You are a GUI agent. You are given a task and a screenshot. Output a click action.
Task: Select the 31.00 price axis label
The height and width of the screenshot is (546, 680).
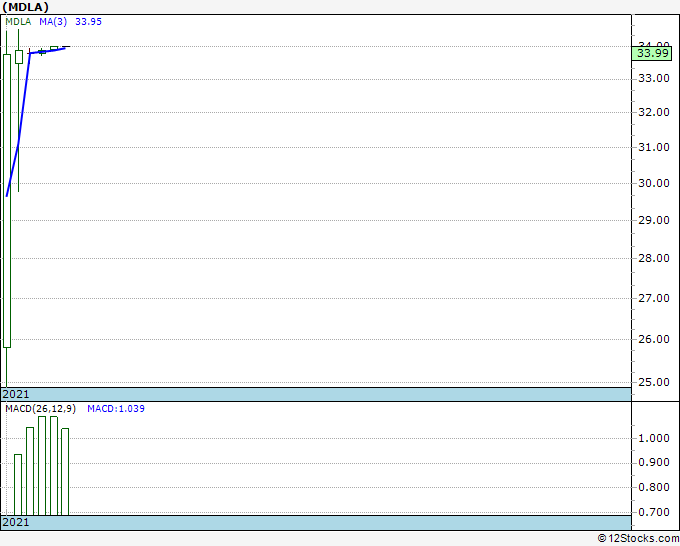654,147
